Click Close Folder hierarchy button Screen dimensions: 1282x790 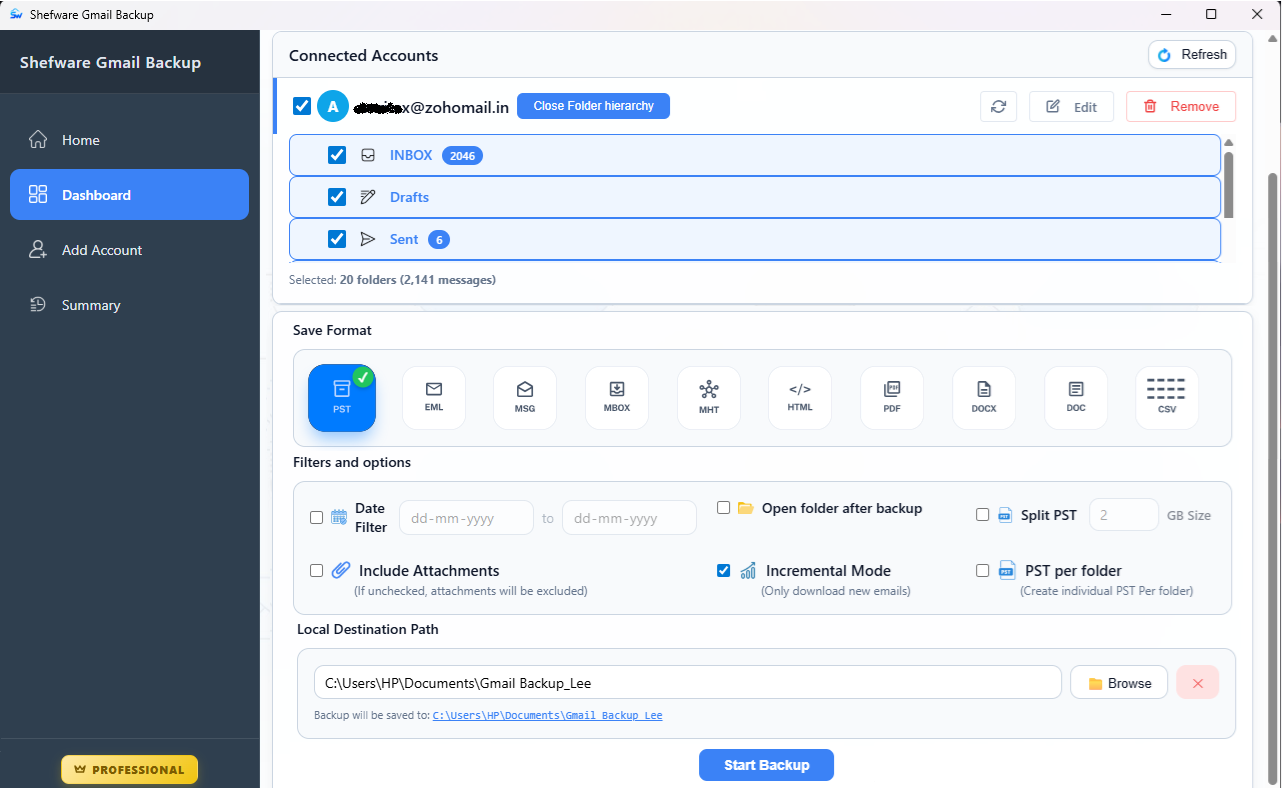593,106
